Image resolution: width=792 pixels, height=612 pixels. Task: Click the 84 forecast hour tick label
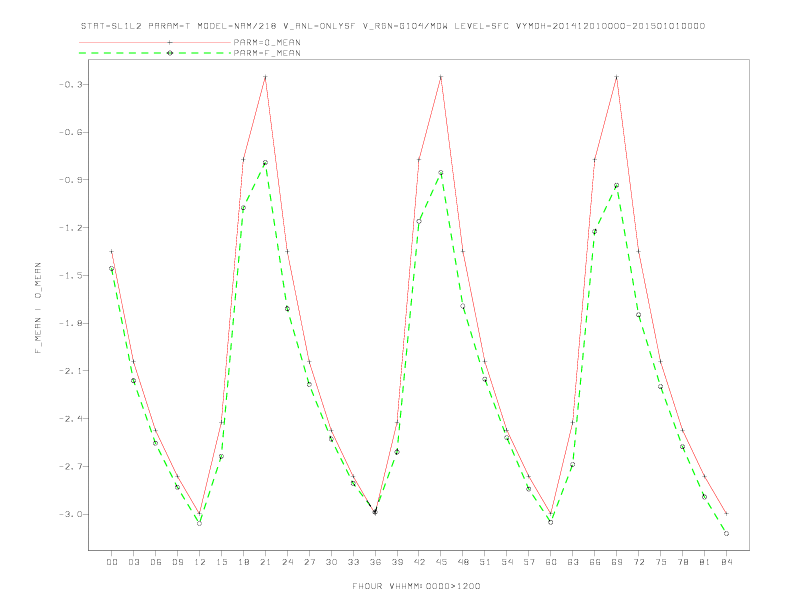pos(727,562)
